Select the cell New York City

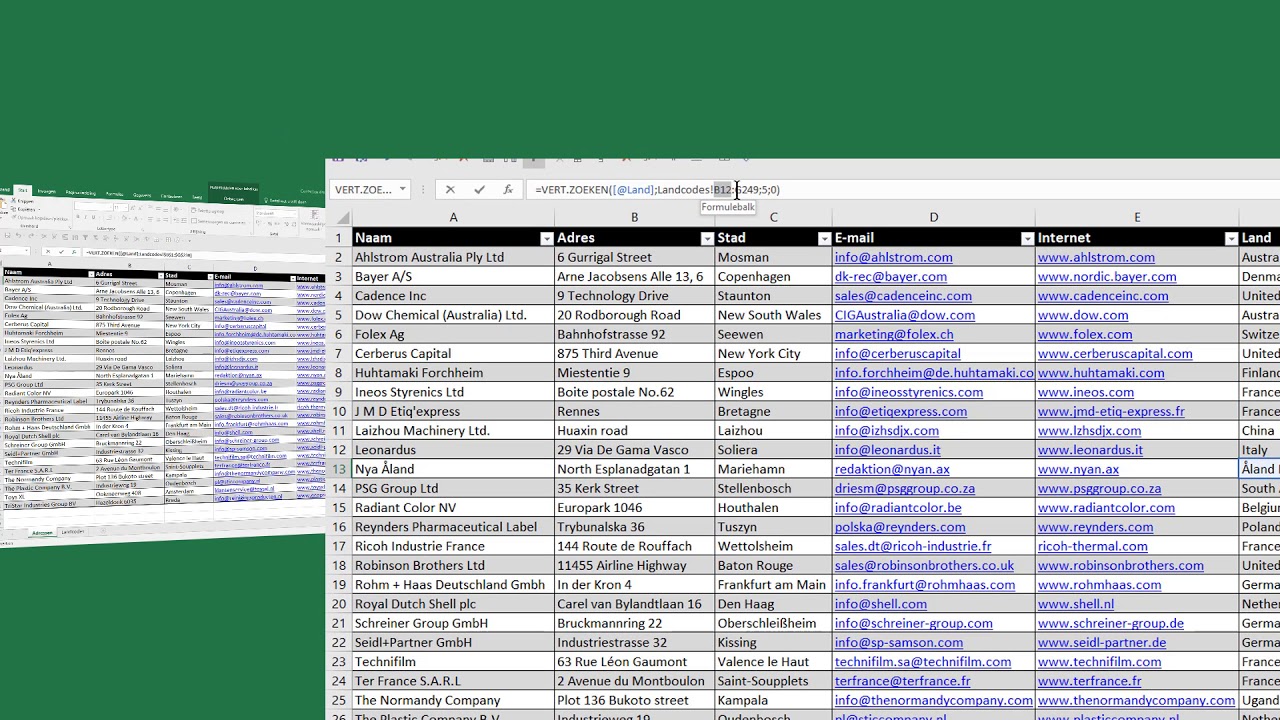pyautogui.click(x=773, y=353)
